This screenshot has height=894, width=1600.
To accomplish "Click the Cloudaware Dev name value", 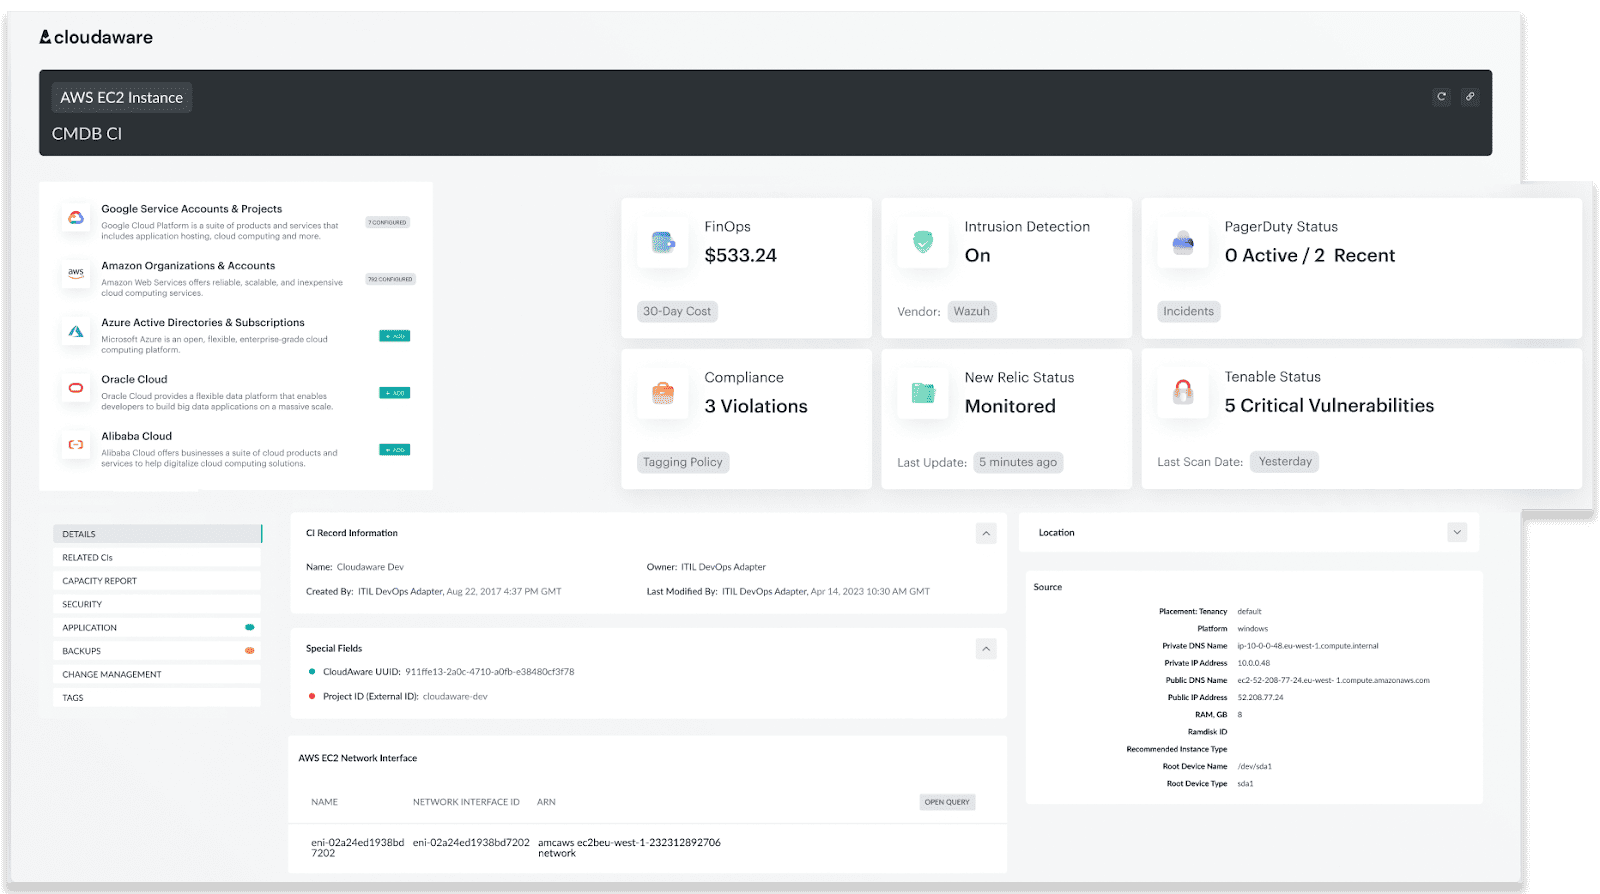I will point(370,567).
